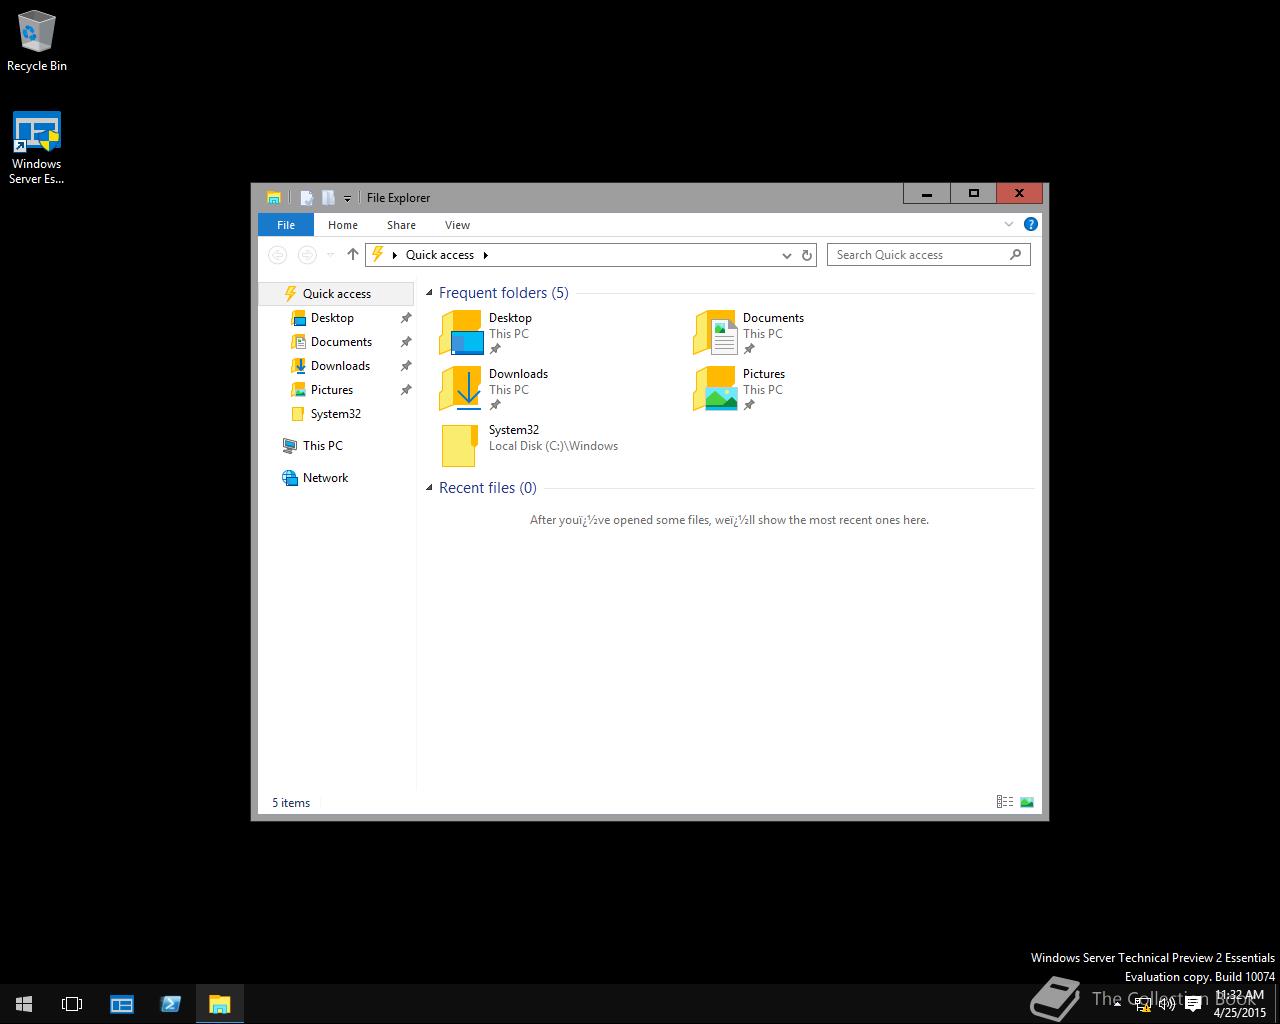The height and width of the screenshot is (1024, 1280).
Task: Select the System32 folder icon in Frequent folders
Action: [460, 446]
